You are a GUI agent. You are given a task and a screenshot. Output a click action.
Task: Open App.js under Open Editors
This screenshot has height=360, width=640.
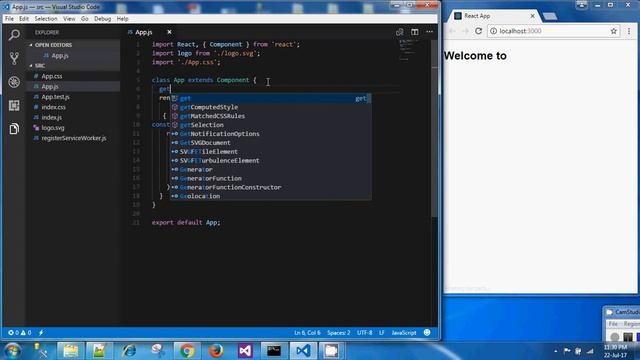click(60, 56)
